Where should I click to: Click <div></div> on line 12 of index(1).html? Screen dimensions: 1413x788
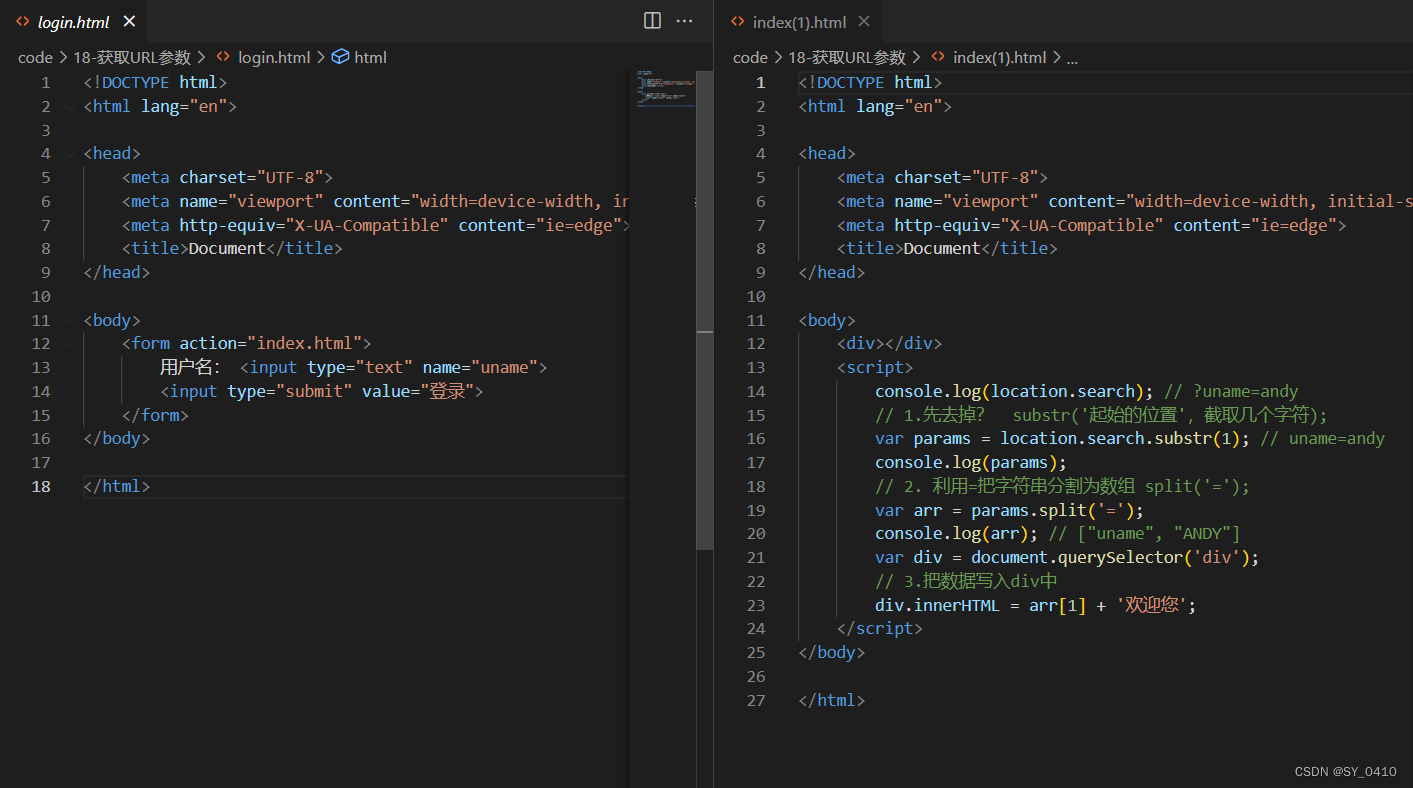[x=889, y=343]
